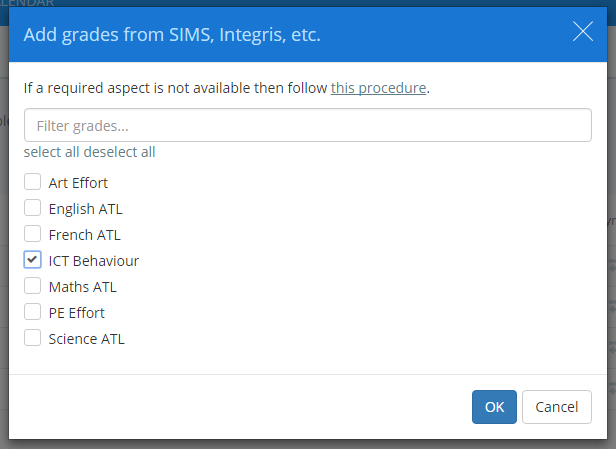The height and width of the screenshot is (449, 616).
Task: Enable the English ATL checkbox
Action: click(x=32, y=208)
